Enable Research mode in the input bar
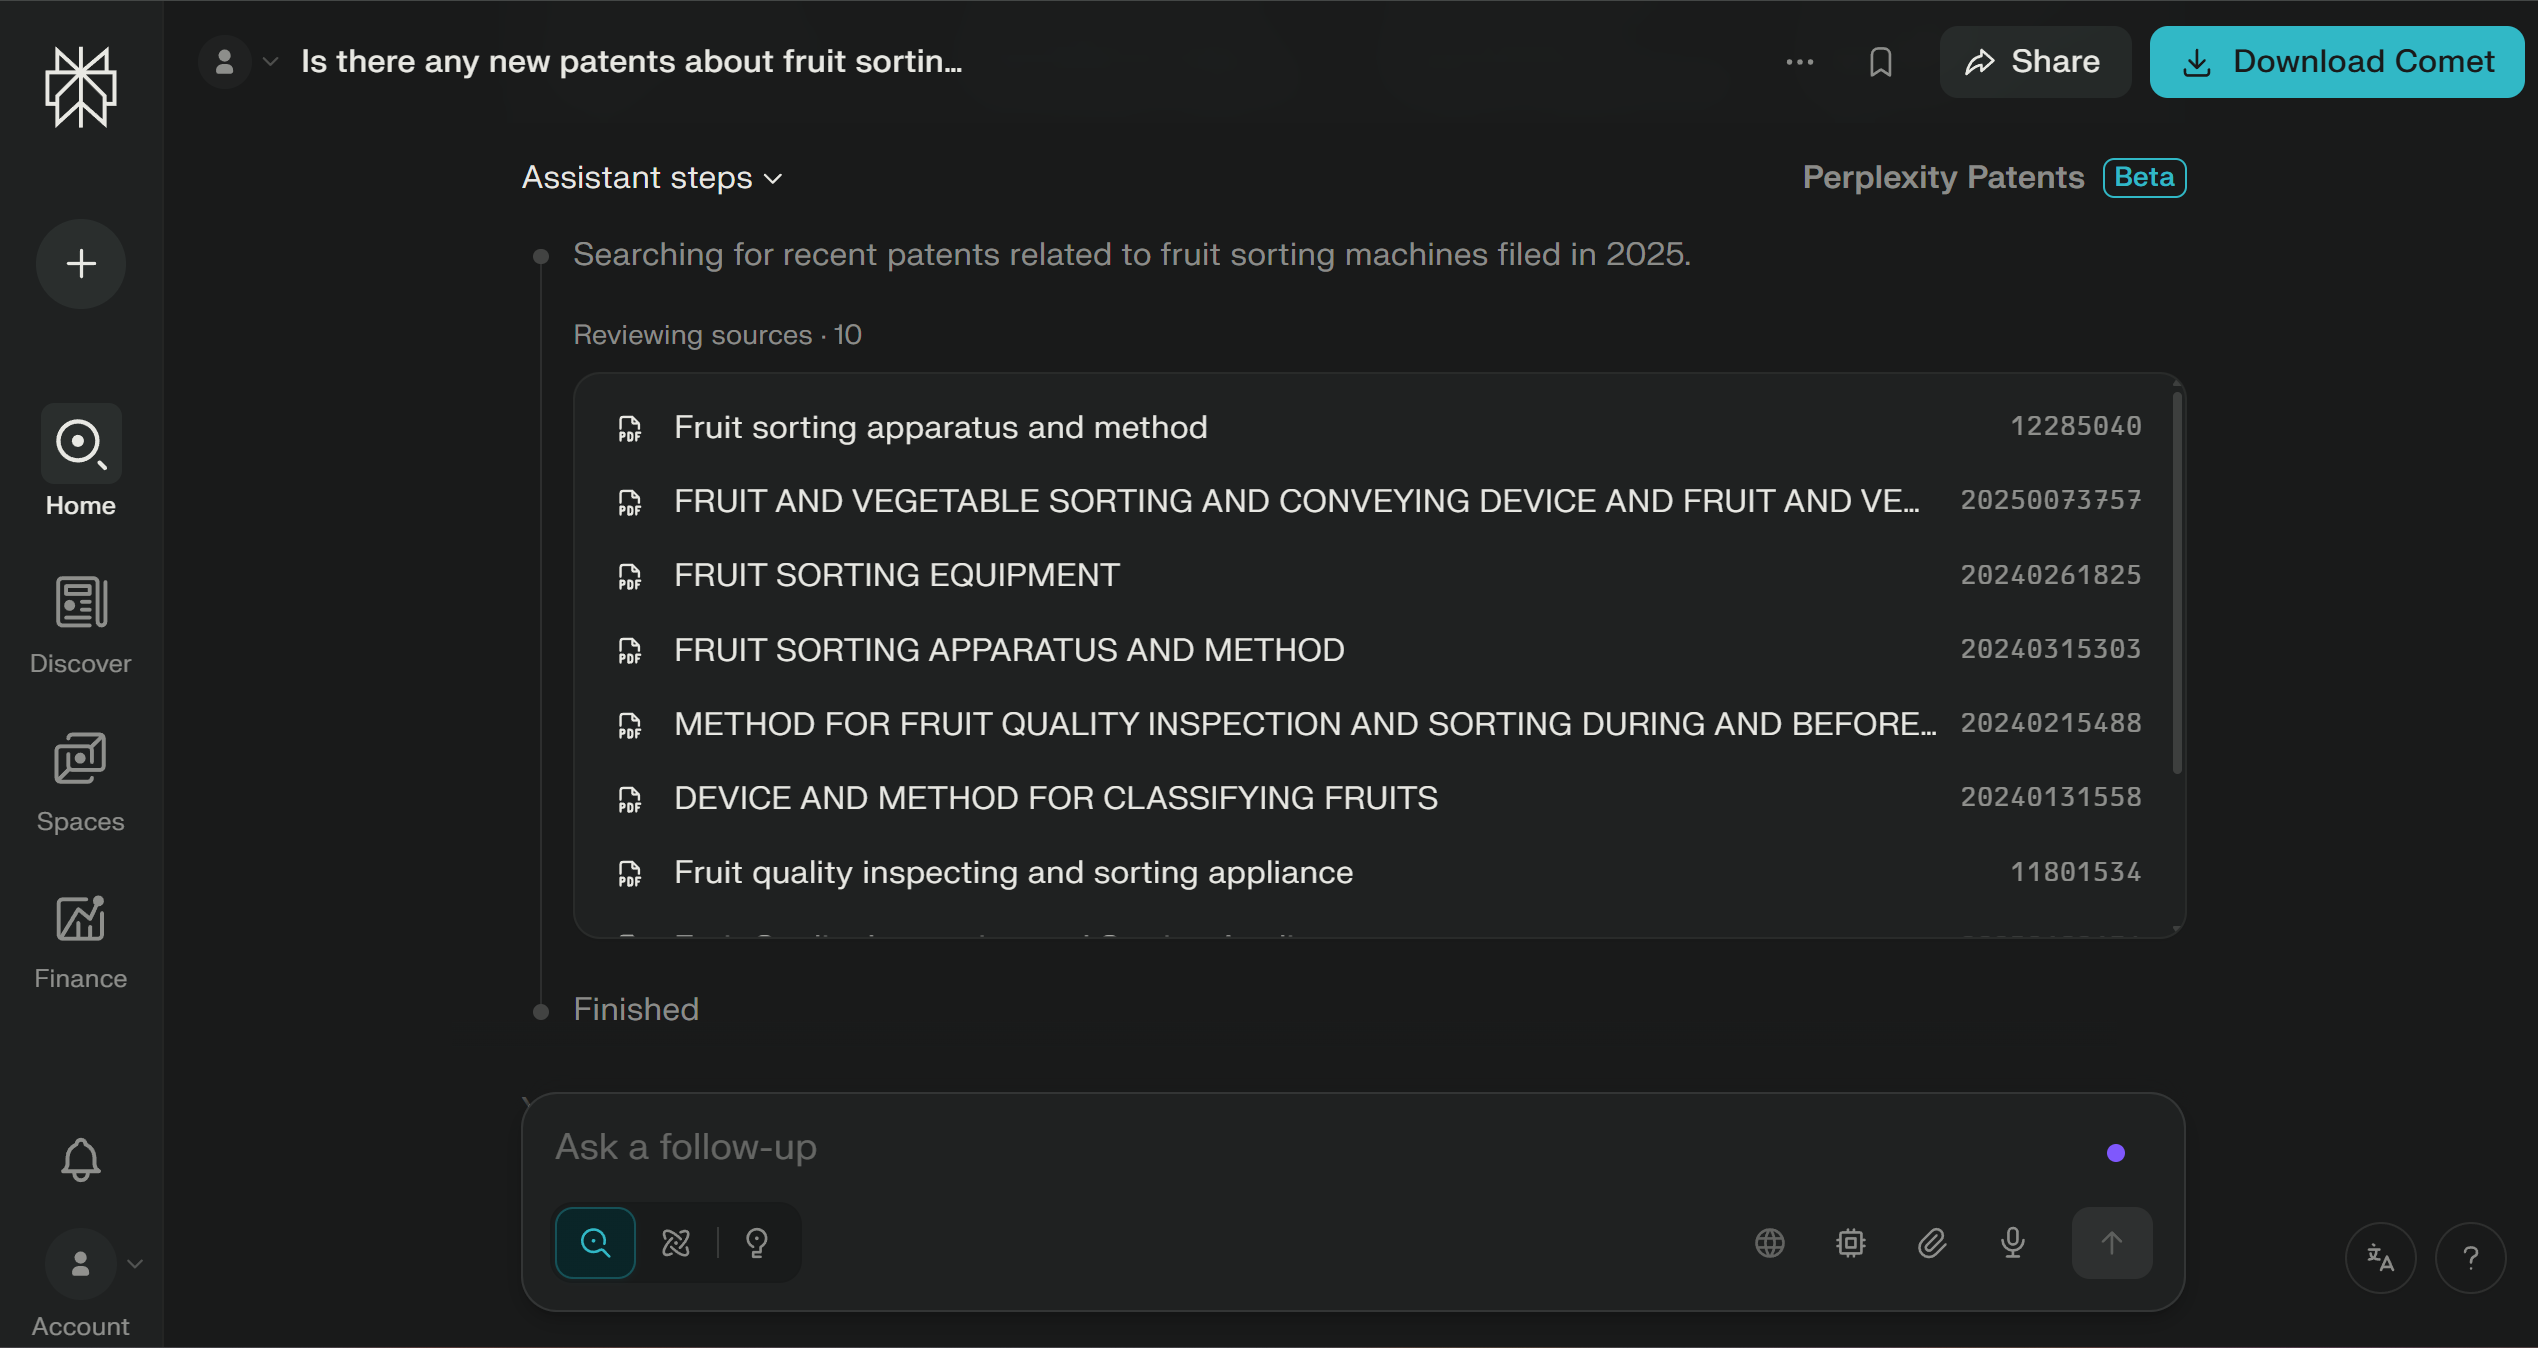 click(x=676, y=1243)
